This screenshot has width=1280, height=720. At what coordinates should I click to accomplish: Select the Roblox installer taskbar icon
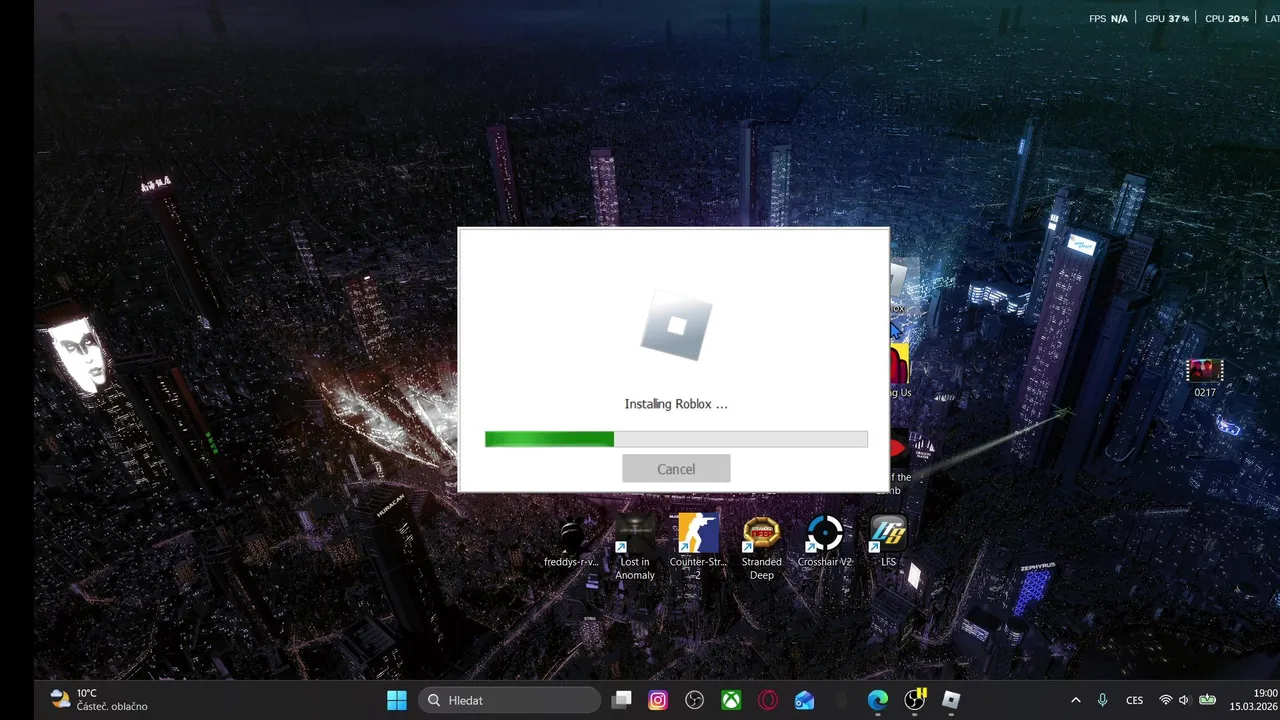pos(951,700)
